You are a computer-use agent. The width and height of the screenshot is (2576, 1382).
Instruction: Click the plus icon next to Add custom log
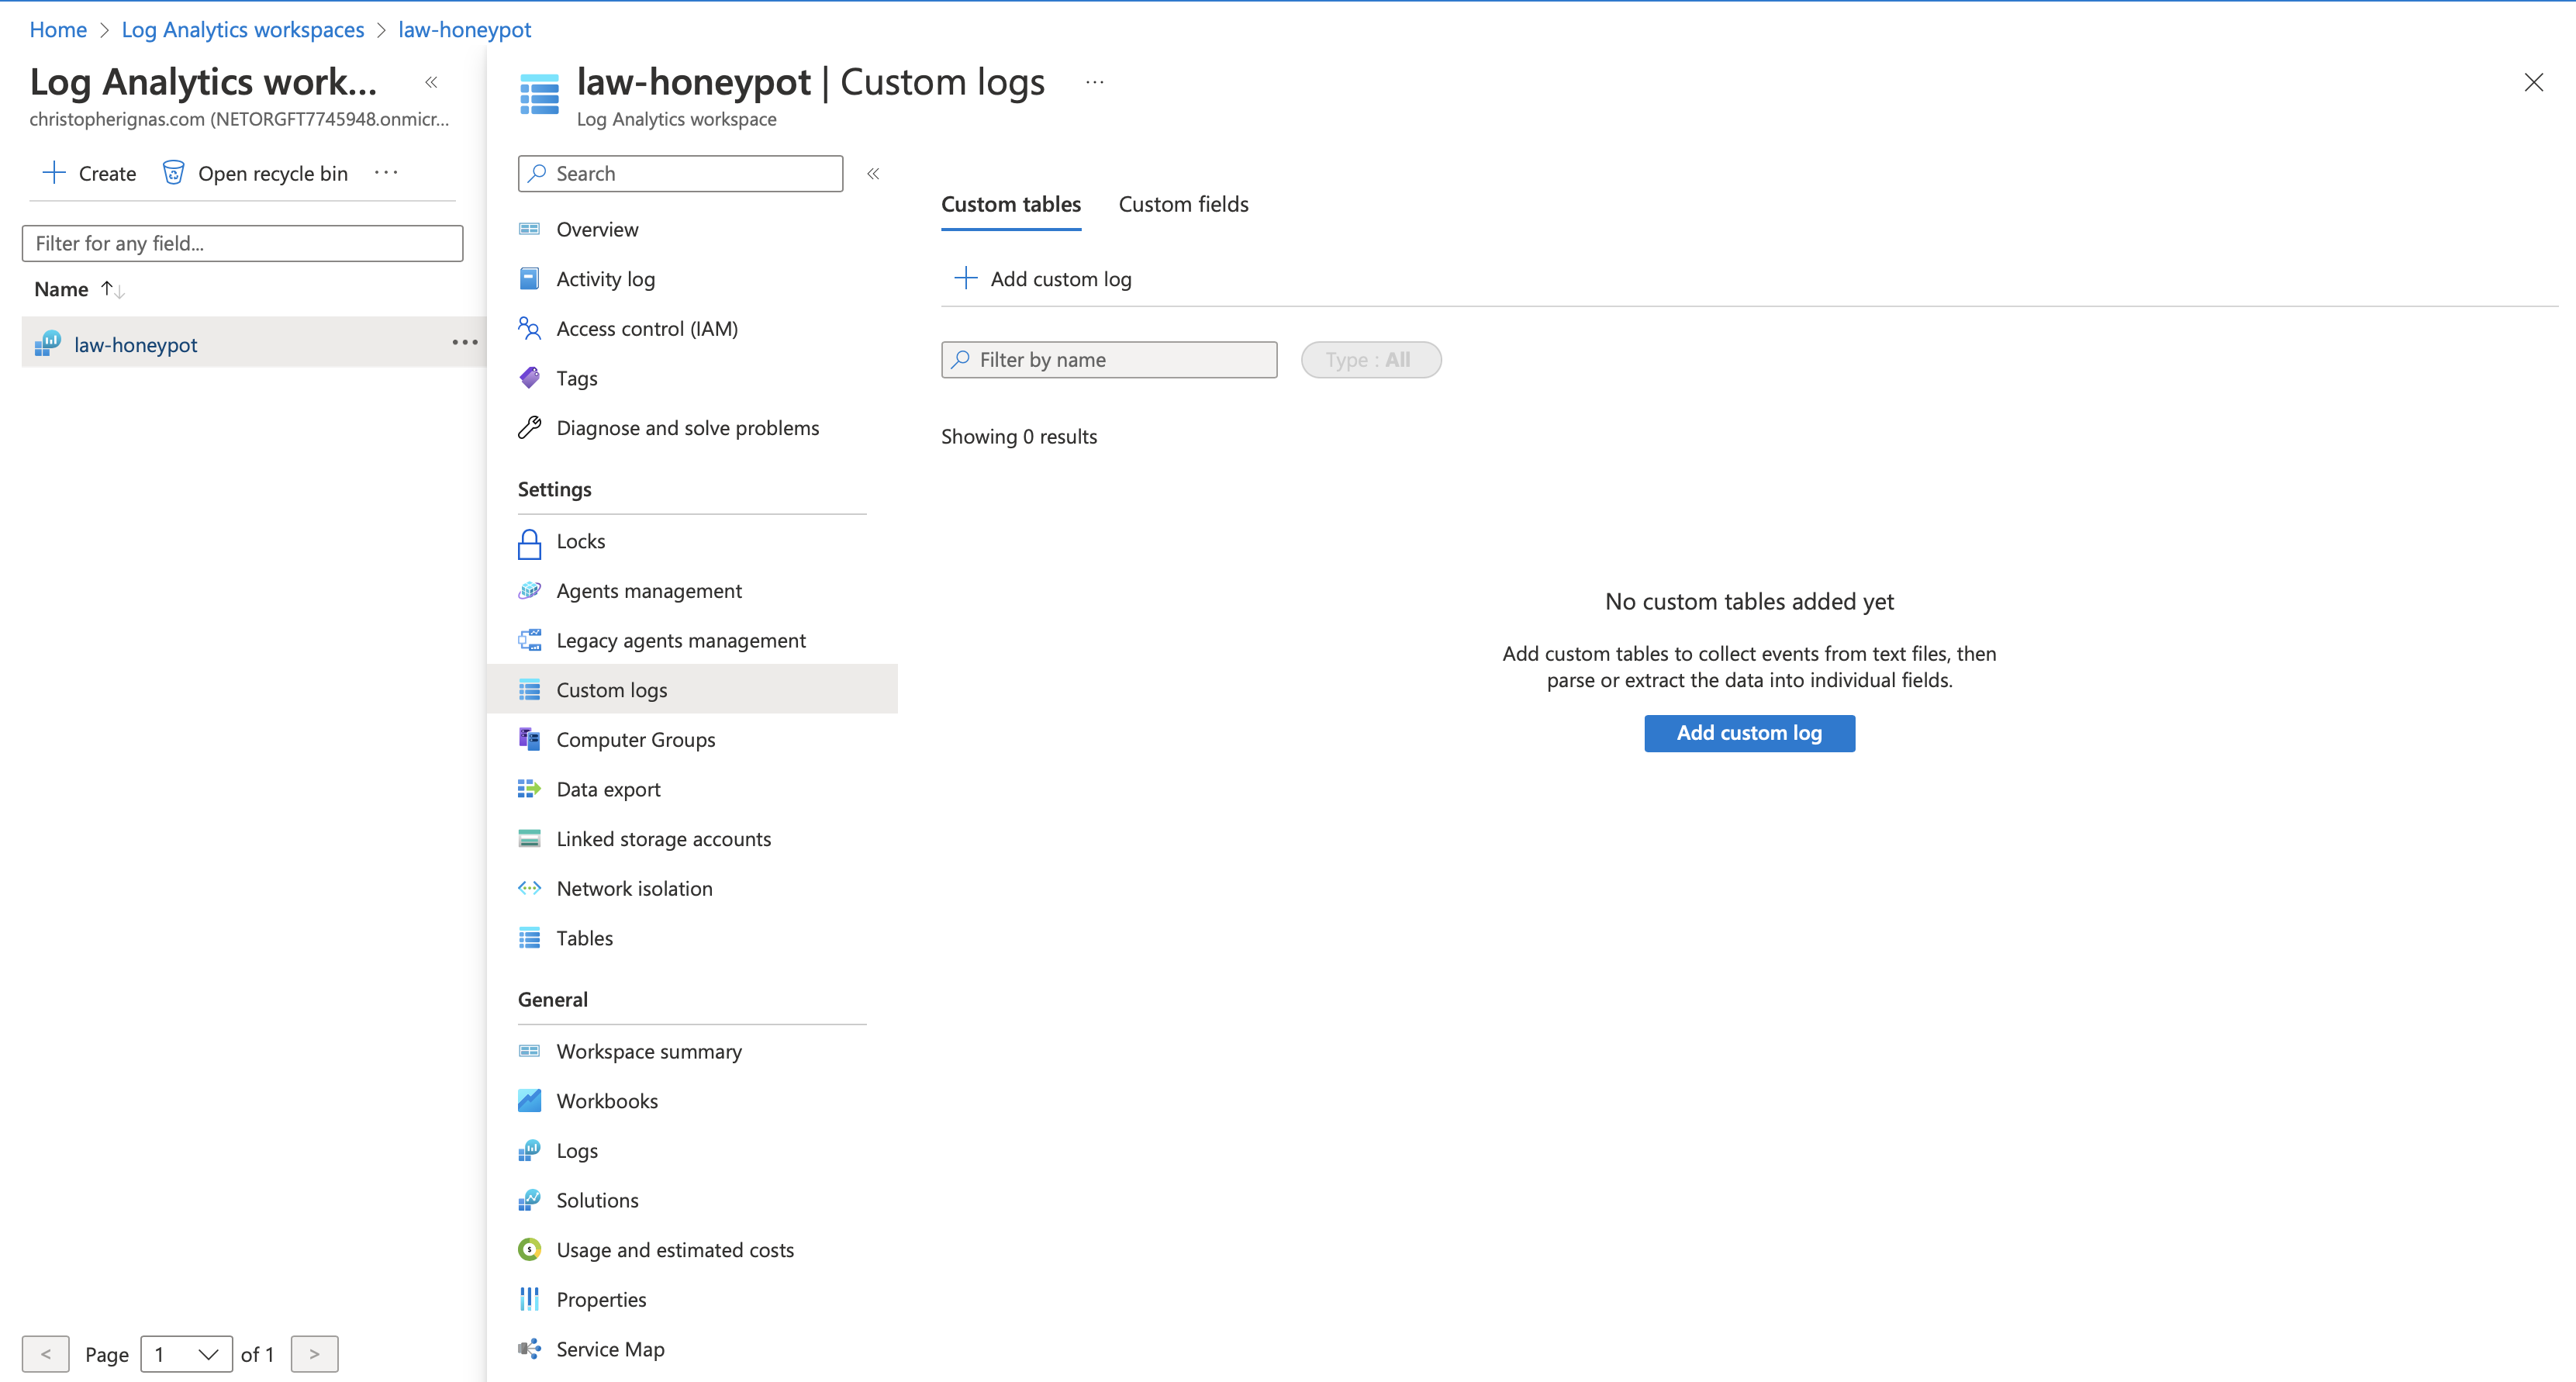pos(965,278)
